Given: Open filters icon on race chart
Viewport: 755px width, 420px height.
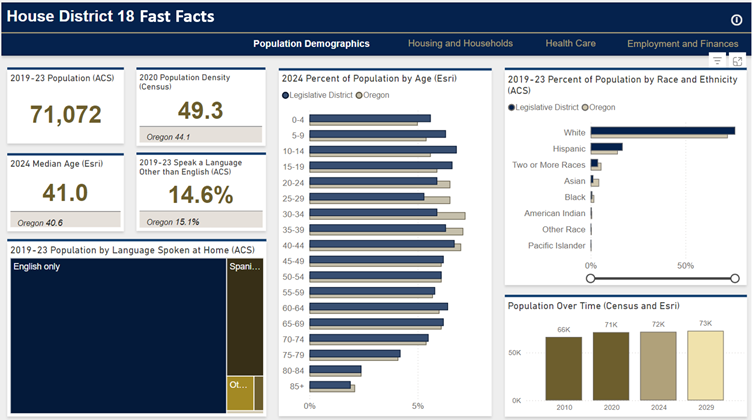Looking at the screenshot, I should 717,61.
